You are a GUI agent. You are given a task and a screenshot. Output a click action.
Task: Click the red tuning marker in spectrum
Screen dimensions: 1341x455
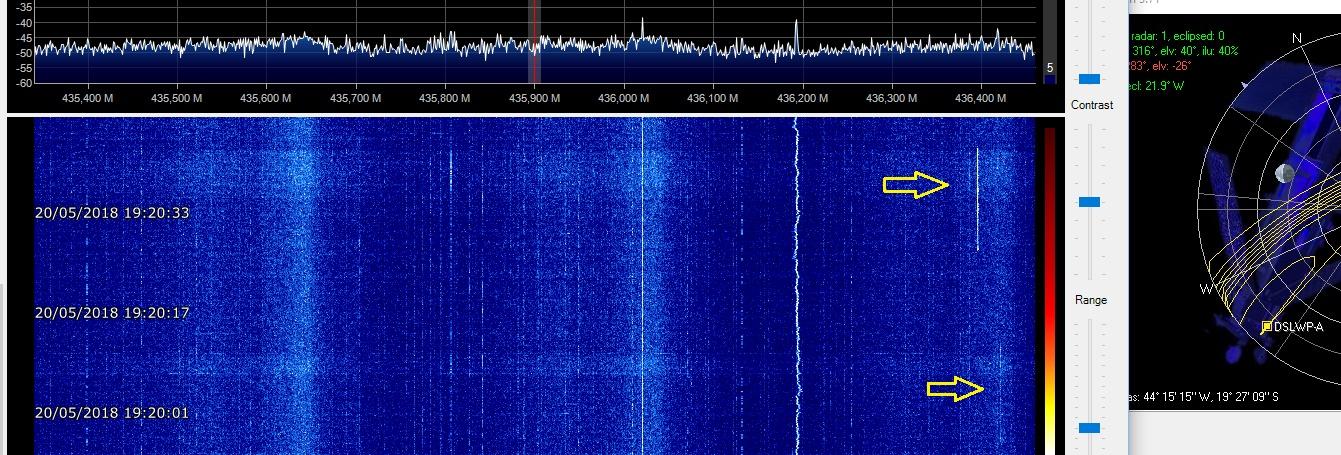click(x=535, y=40)
